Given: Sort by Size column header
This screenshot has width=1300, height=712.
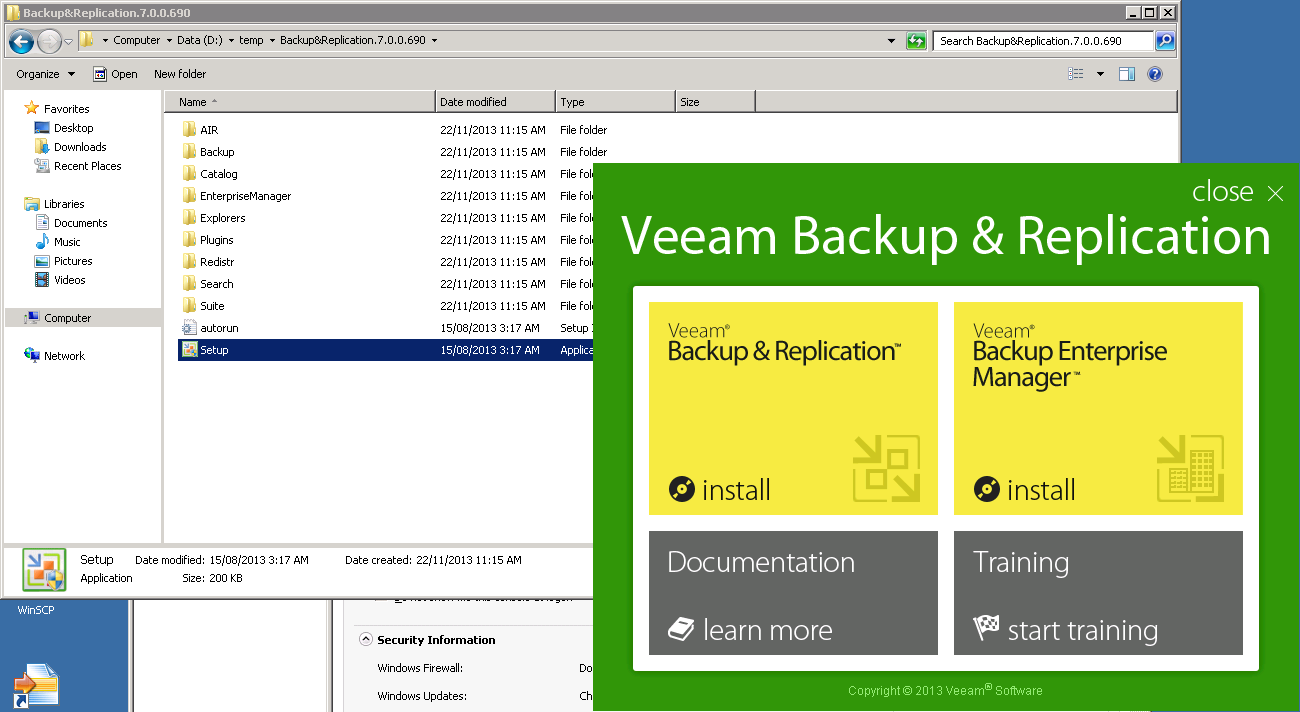Looking at the screenshot, I should tap(715, 102).
